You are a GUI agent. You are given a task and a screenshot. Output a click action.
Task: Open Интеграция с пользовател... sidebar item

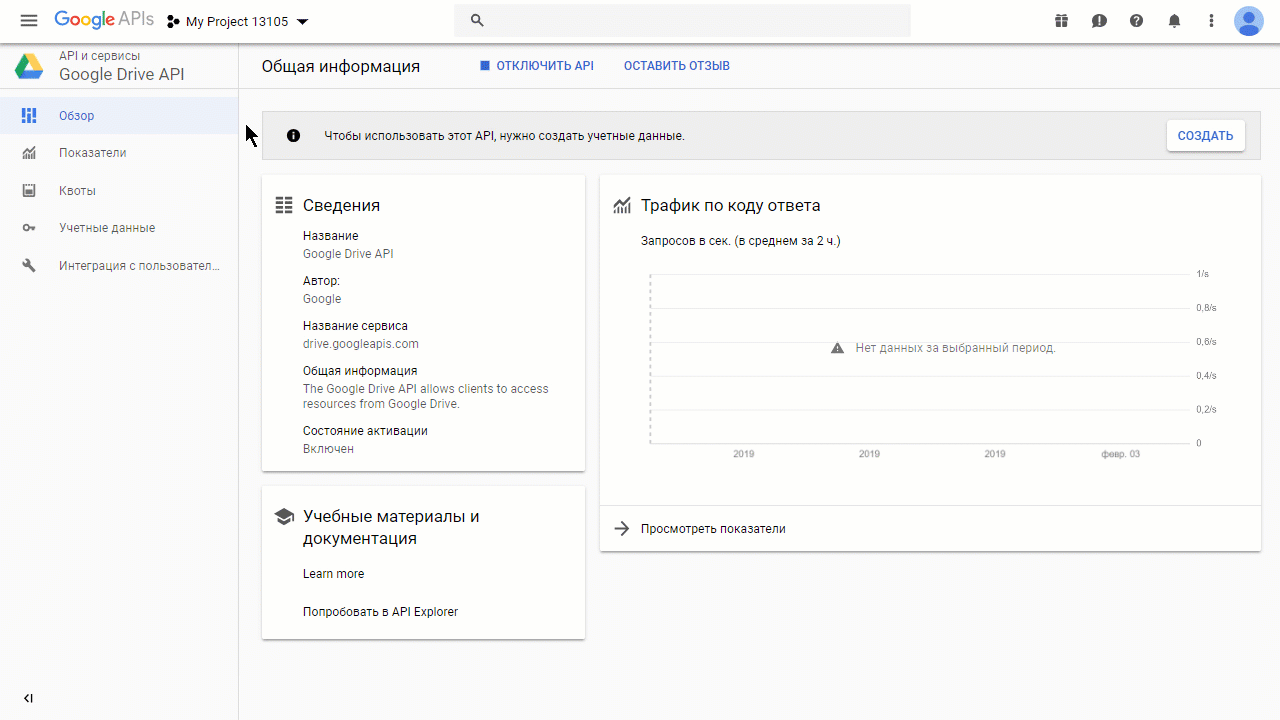point(119,266)
